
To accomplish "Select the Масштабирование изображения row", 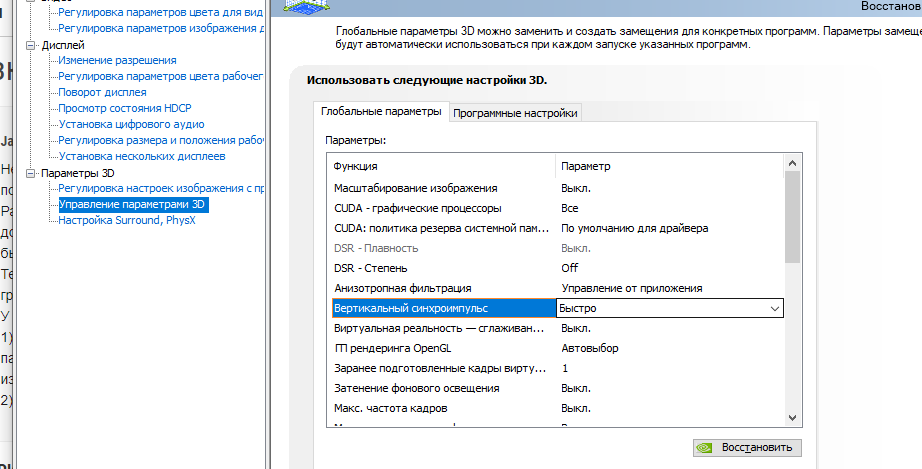I will coord(556,188).
